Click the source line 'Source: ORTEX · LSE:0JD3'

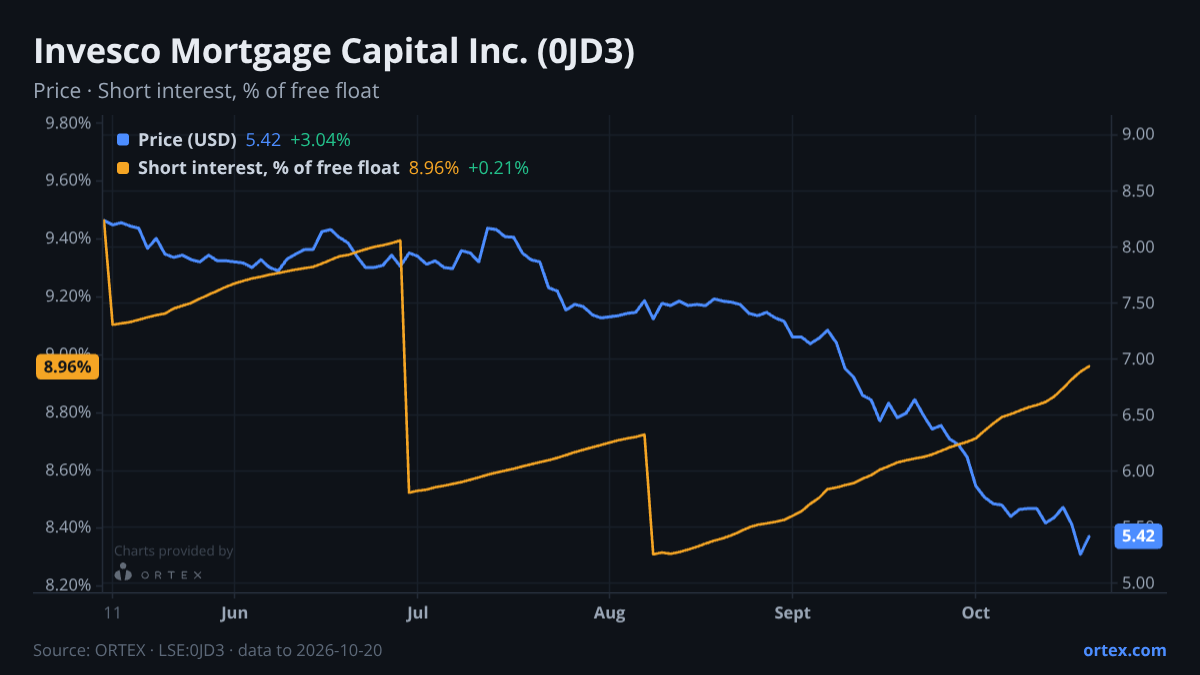coord(130,650)
